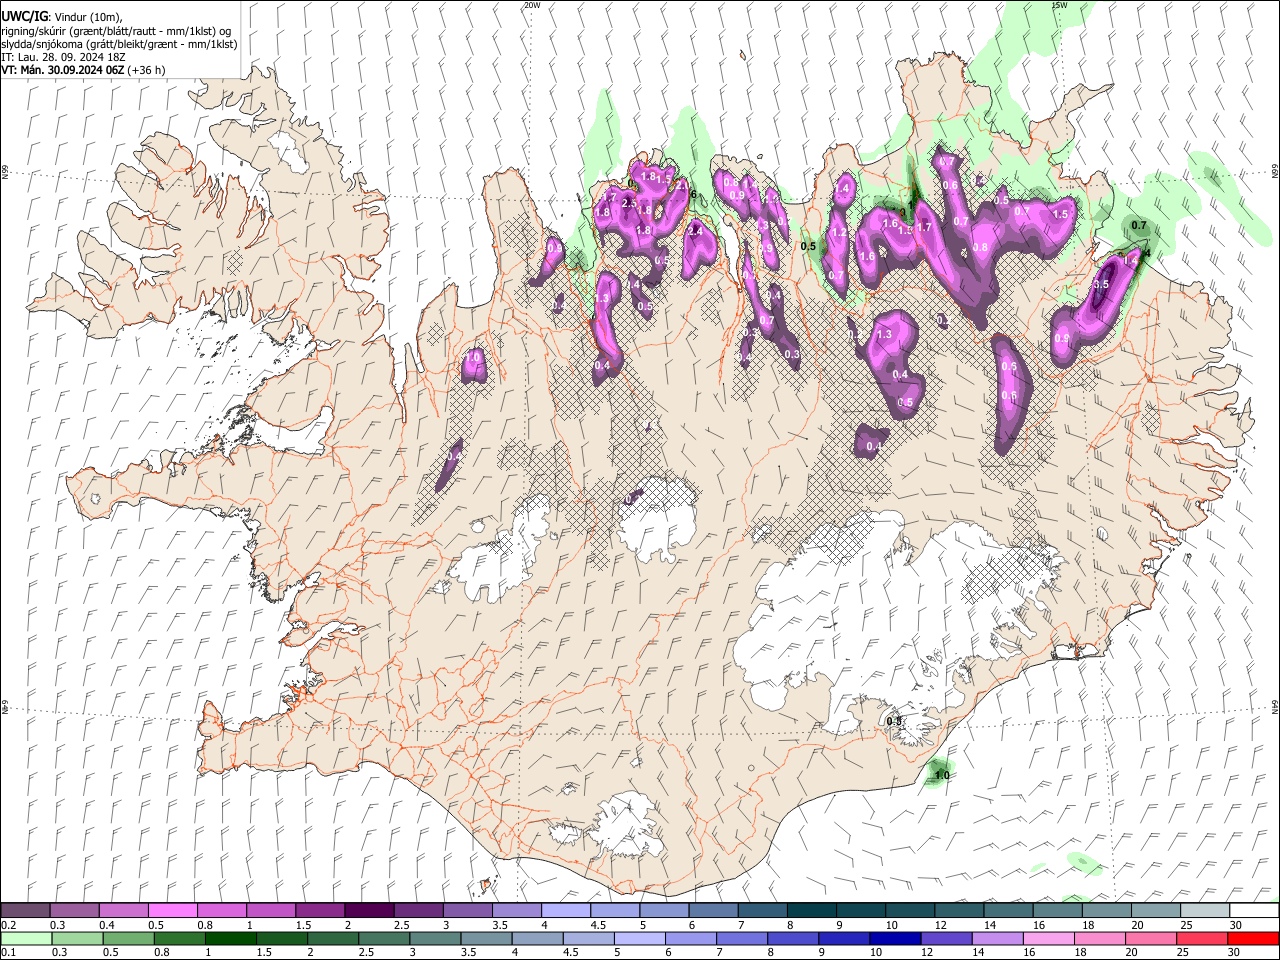Pick the dusky purple 0.2 swatch in the upper legend row
Image resolution: width=1280 pixels, height=960 pixels.
(x=25, y=911)
